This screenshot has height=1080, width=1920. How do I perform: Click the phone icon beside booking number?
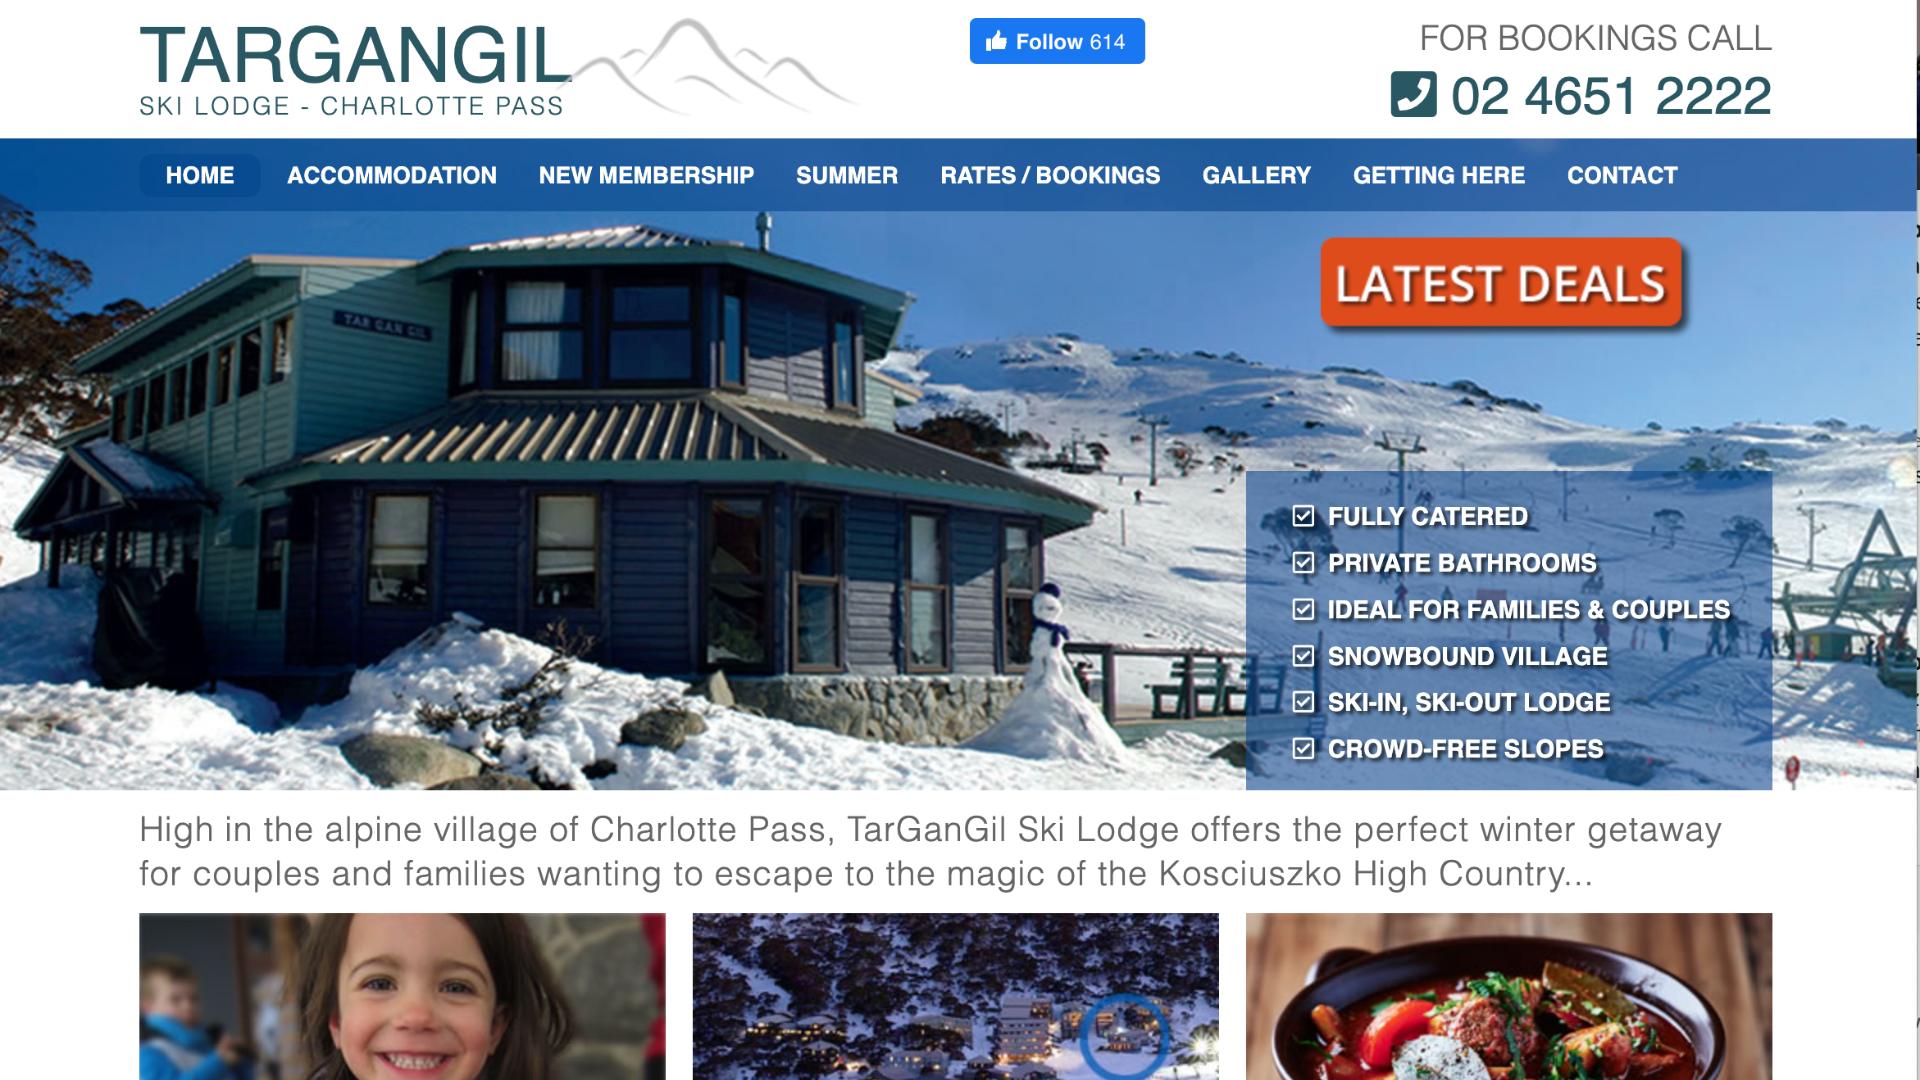coord(1413,95)
